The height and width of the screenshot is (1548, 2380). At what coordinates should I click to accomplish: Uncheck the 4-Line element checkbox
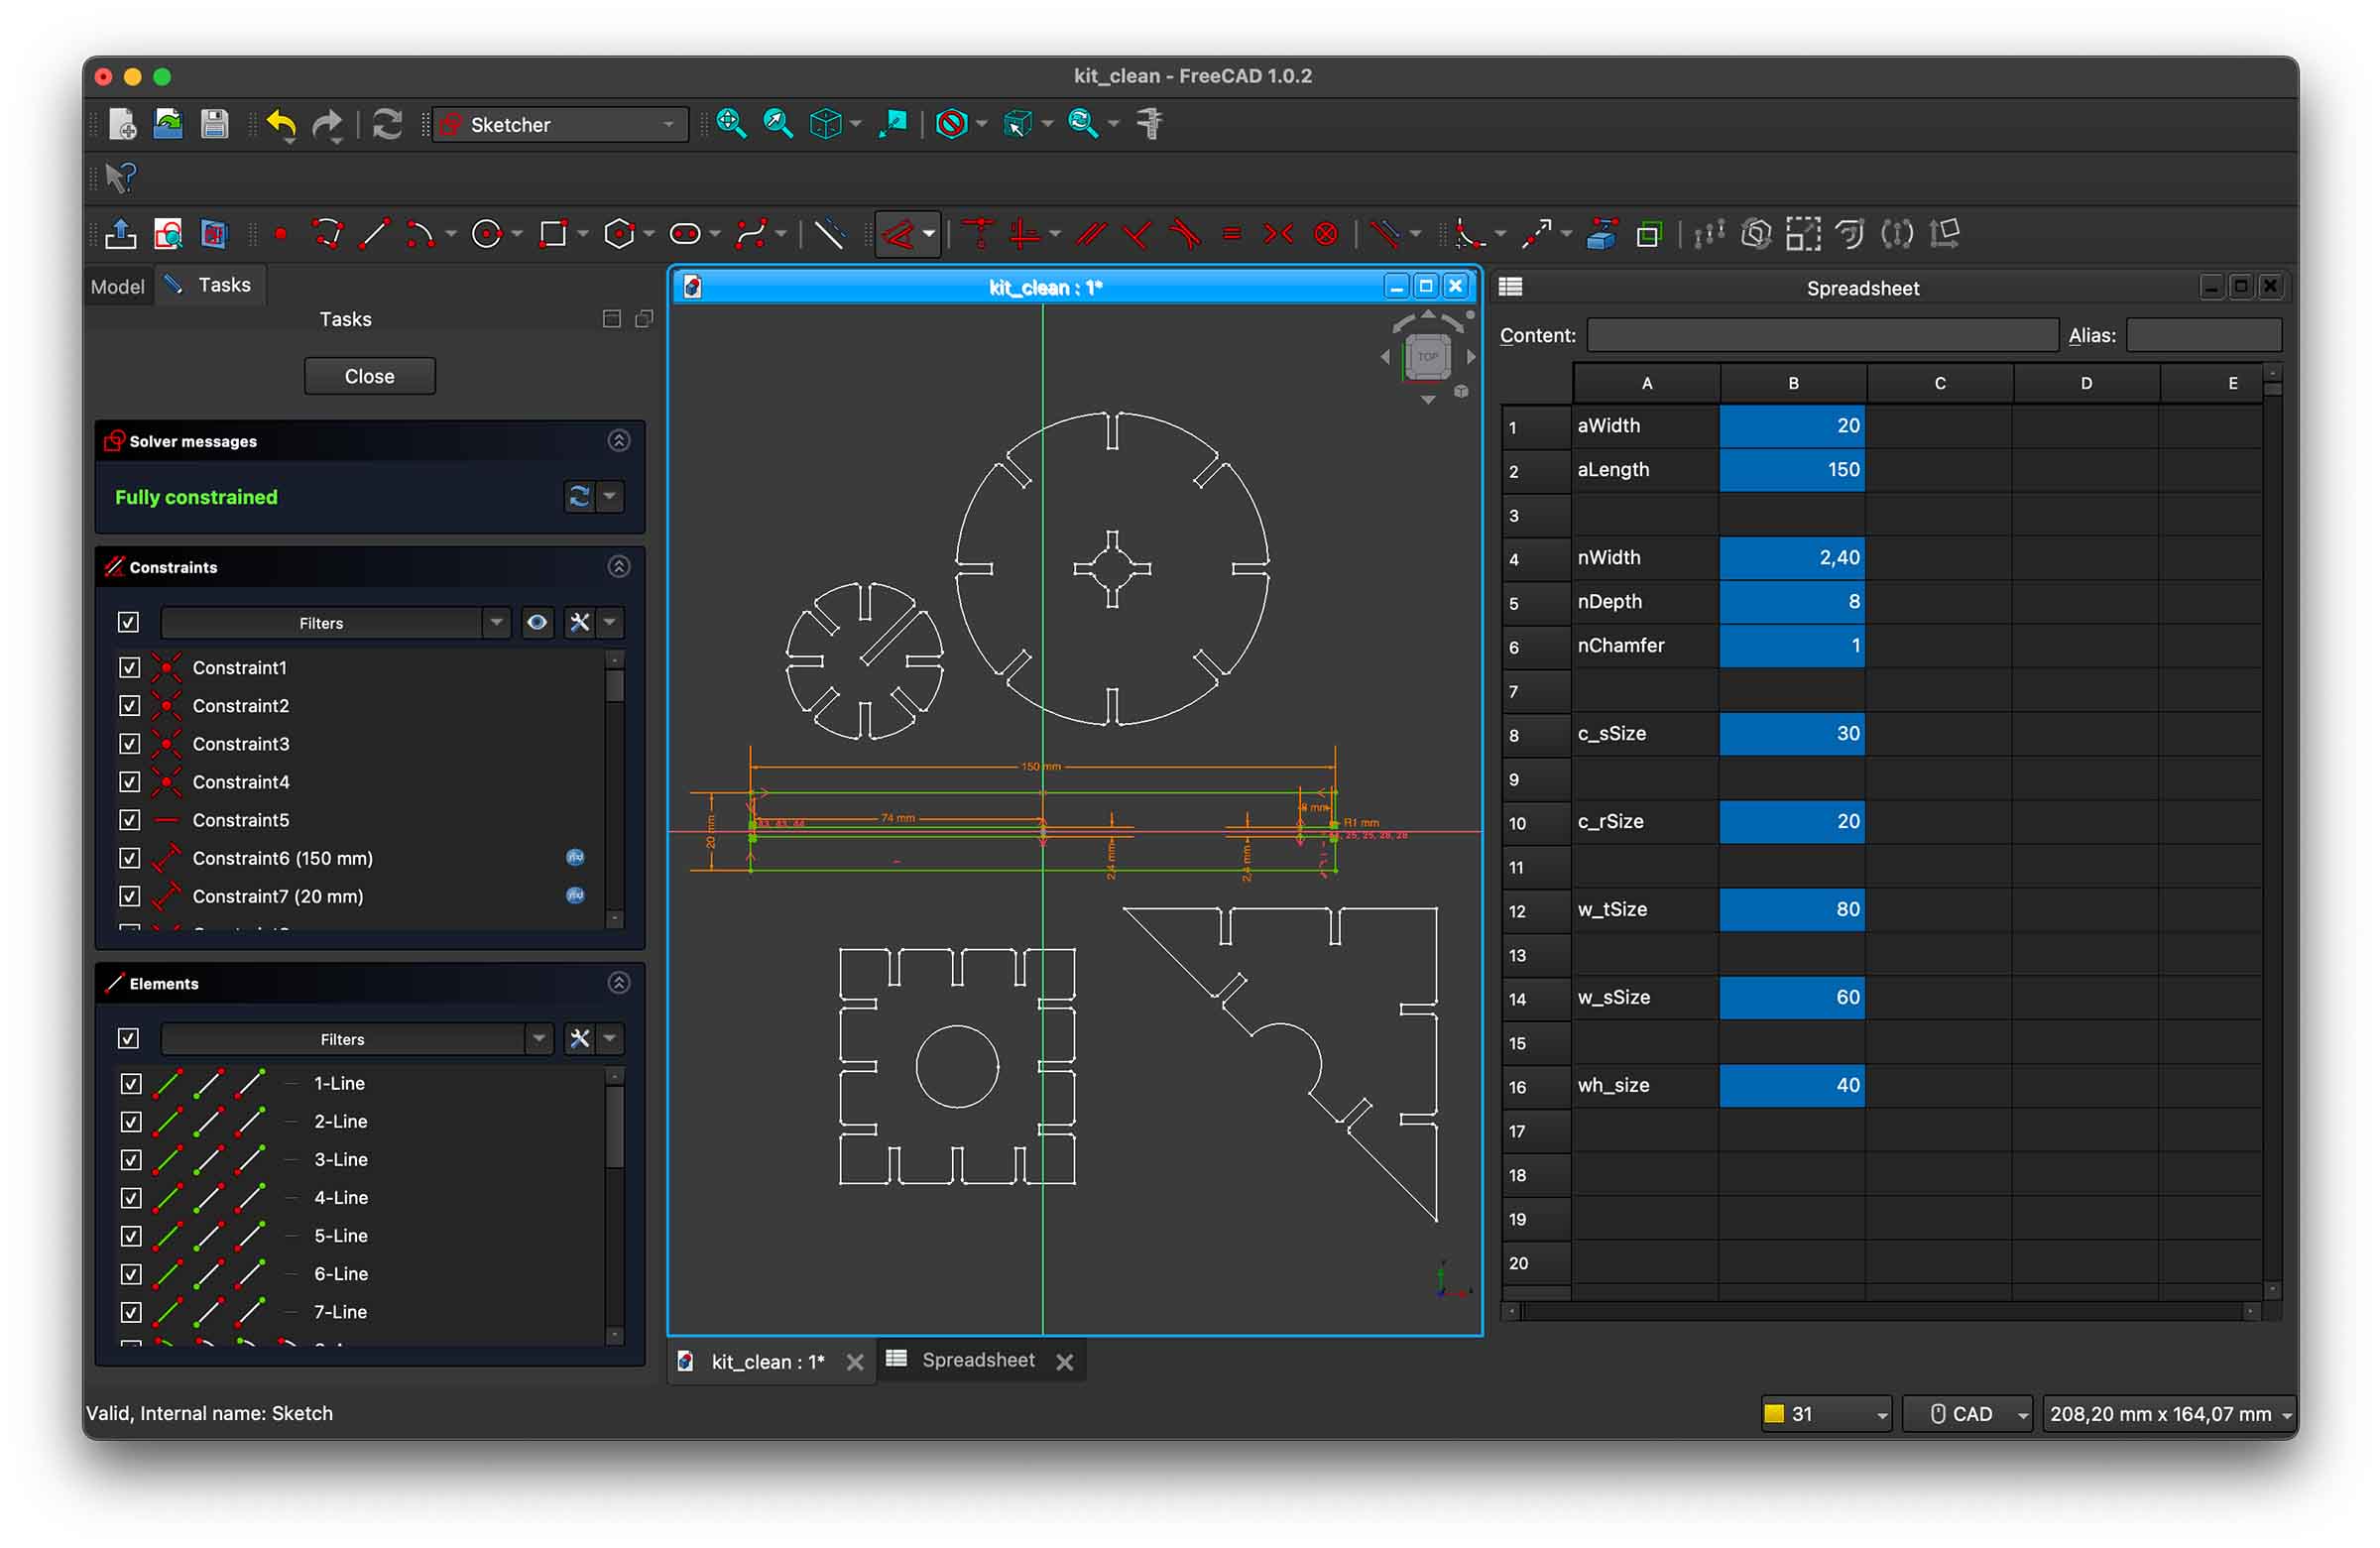(x=131, y=1198)
